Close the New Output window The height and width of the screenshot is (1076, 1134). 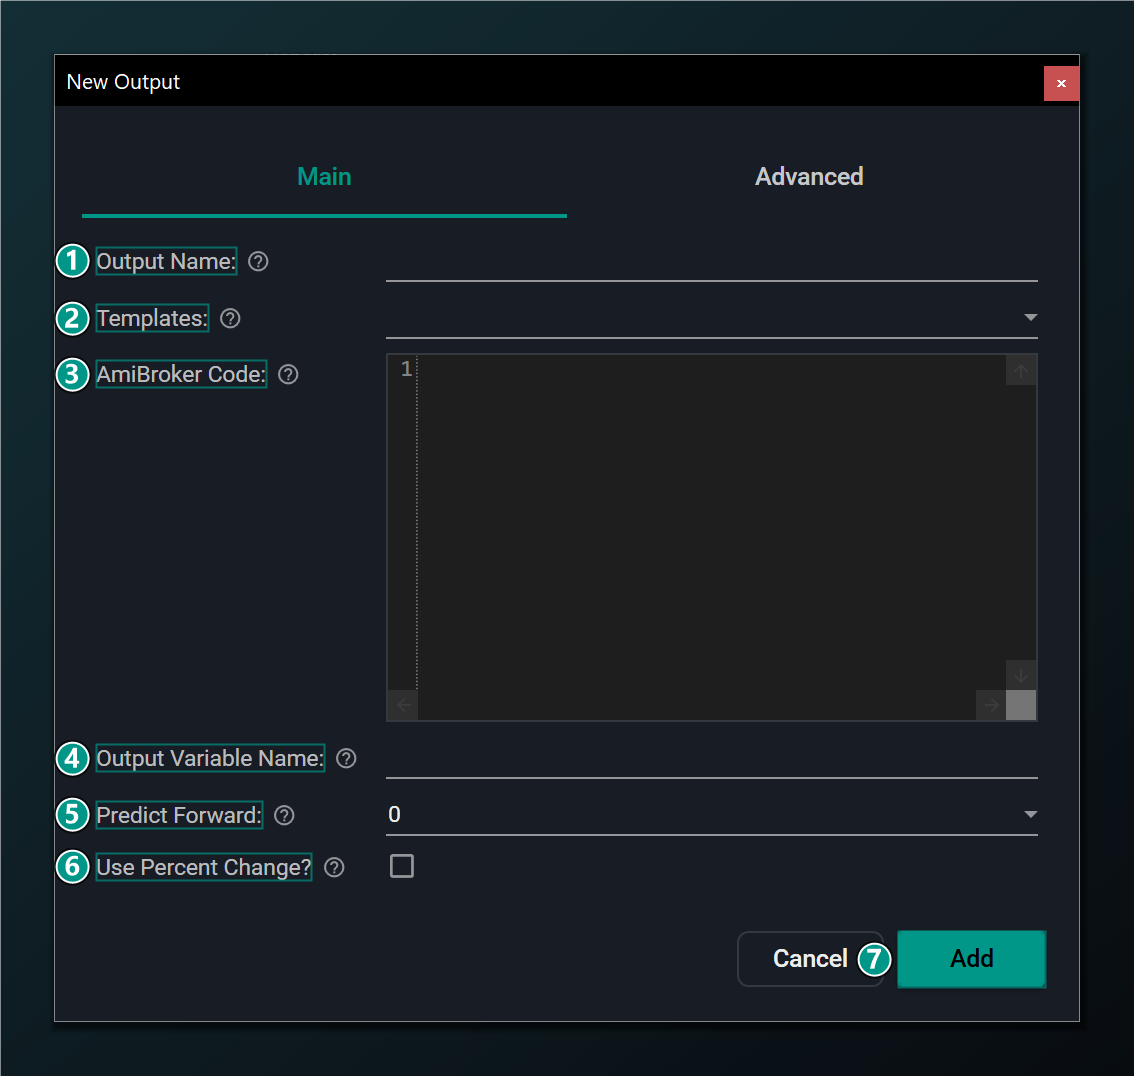click(x=1061, y=83)
